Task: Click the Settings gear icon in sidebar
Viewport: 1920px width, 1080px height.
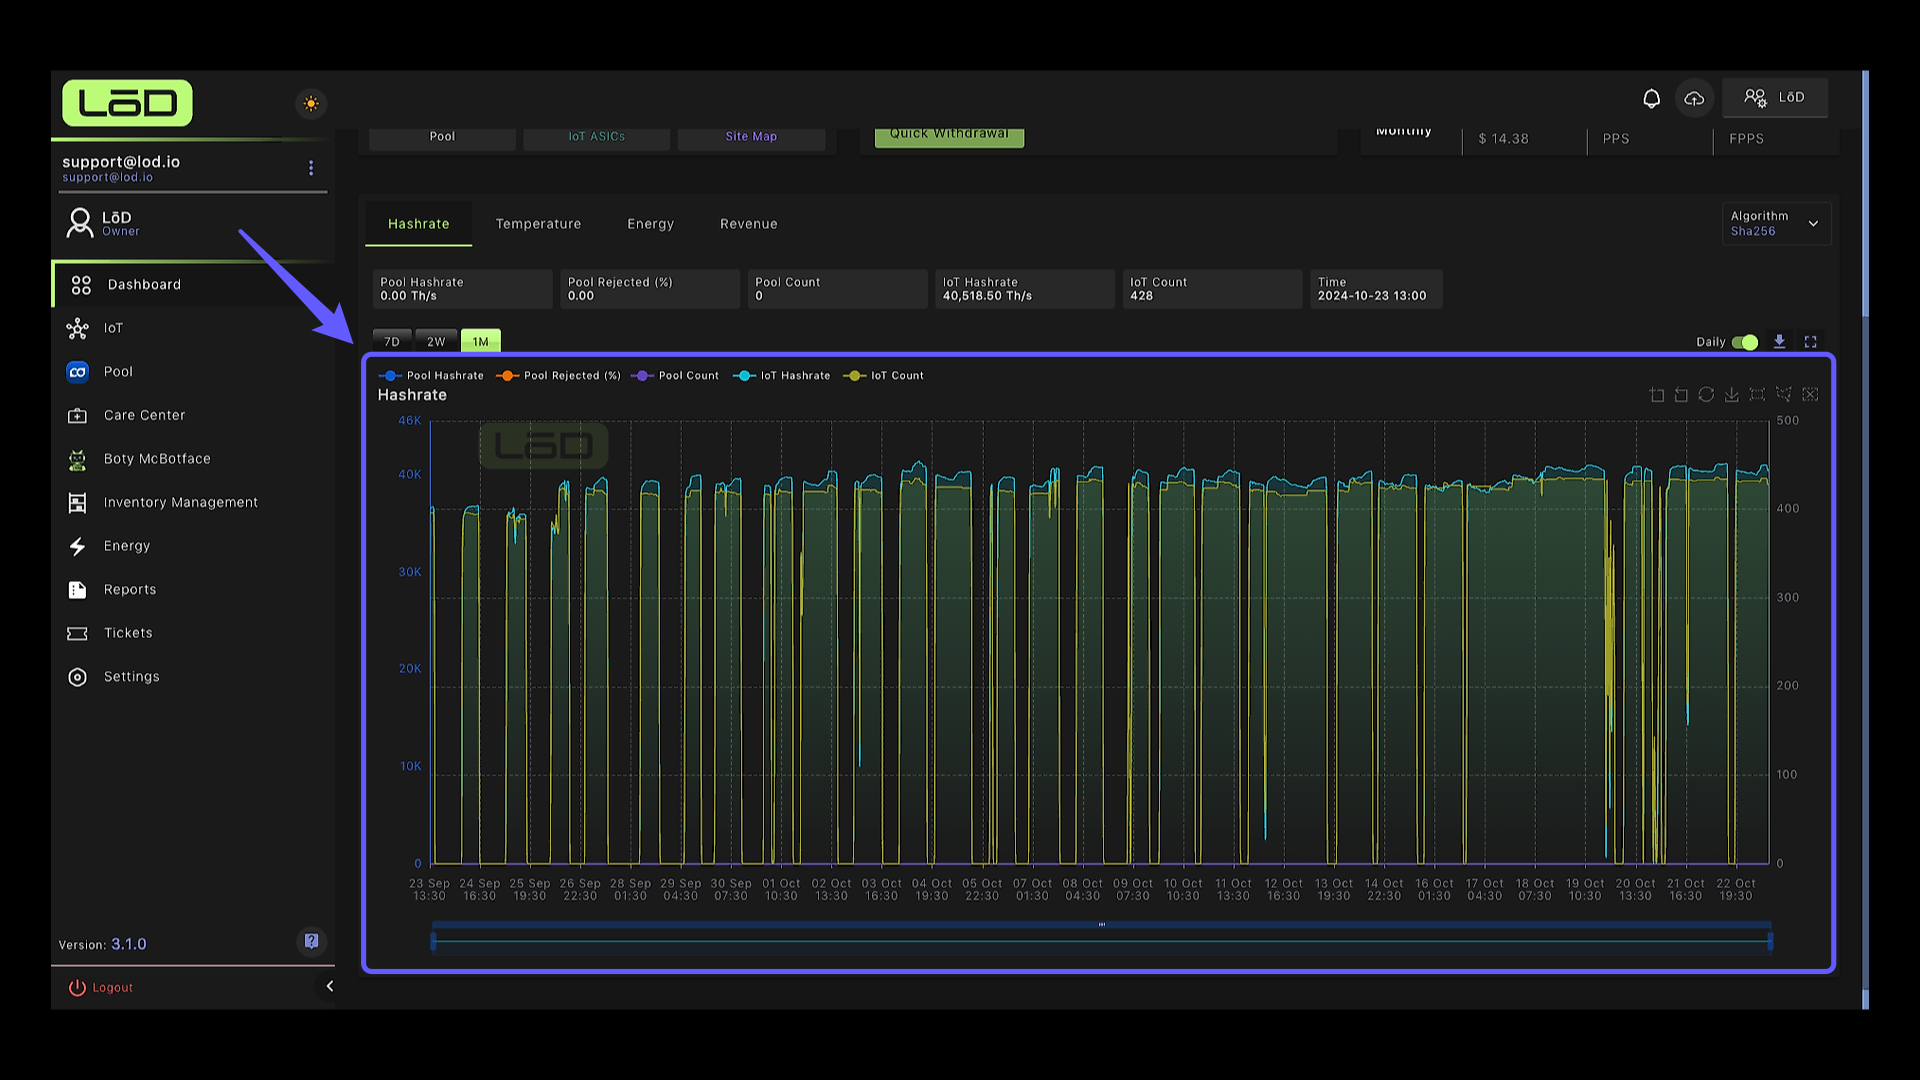Action: click(x=77, y=677)
